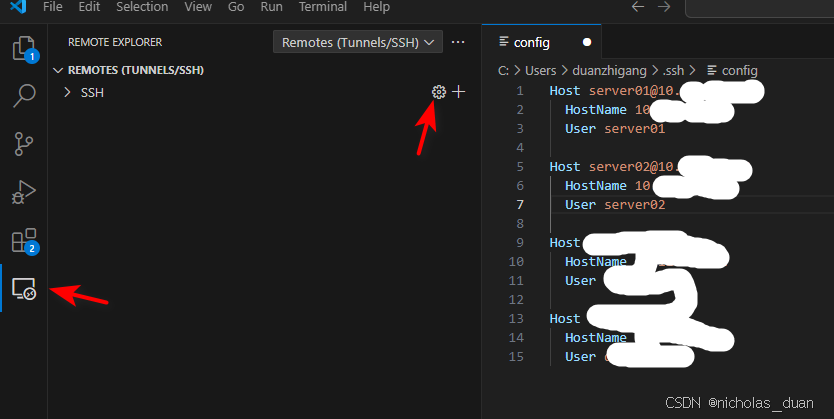Click the duanzhigang breadcrumb segment
Viewport: 834px width, 419px height.
pos(609,71)
